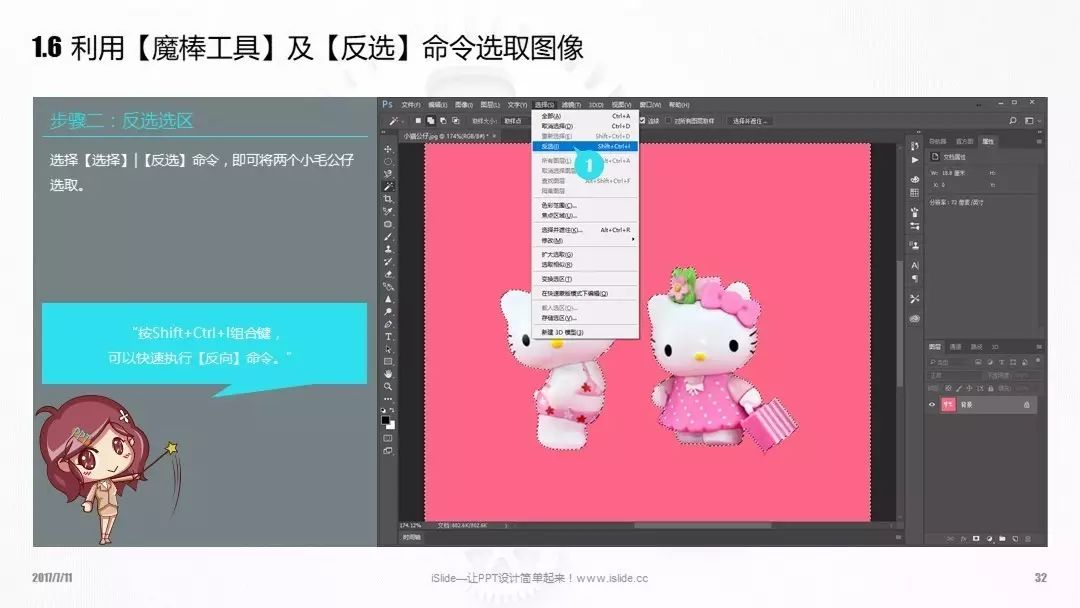This screenshot has width=1080, height=608.
Task: Open the Libraries cloud panel icon
Action: click(915, 319)
